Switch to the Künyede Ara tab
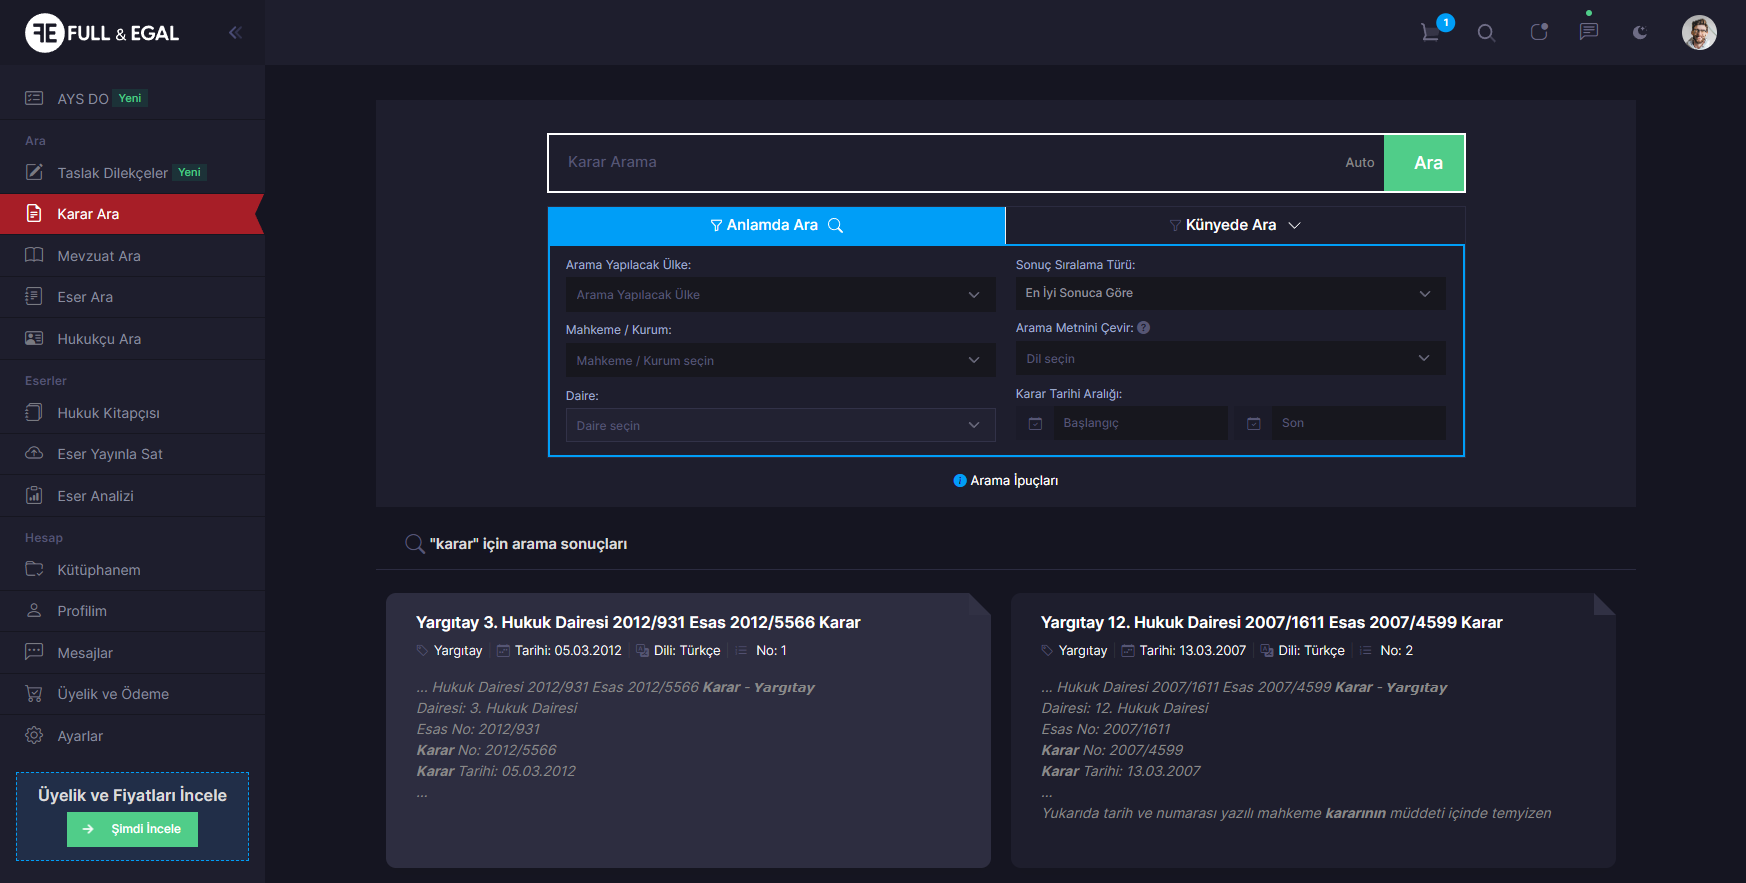The width and height of the screenshot is (1746, 883). (x=1234, y=226)
